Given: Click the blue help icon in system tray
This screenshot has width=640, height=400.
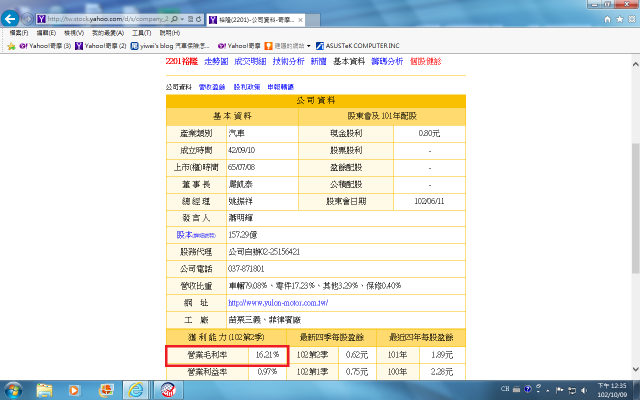Looking at the screenshot, I should [527, 389].
